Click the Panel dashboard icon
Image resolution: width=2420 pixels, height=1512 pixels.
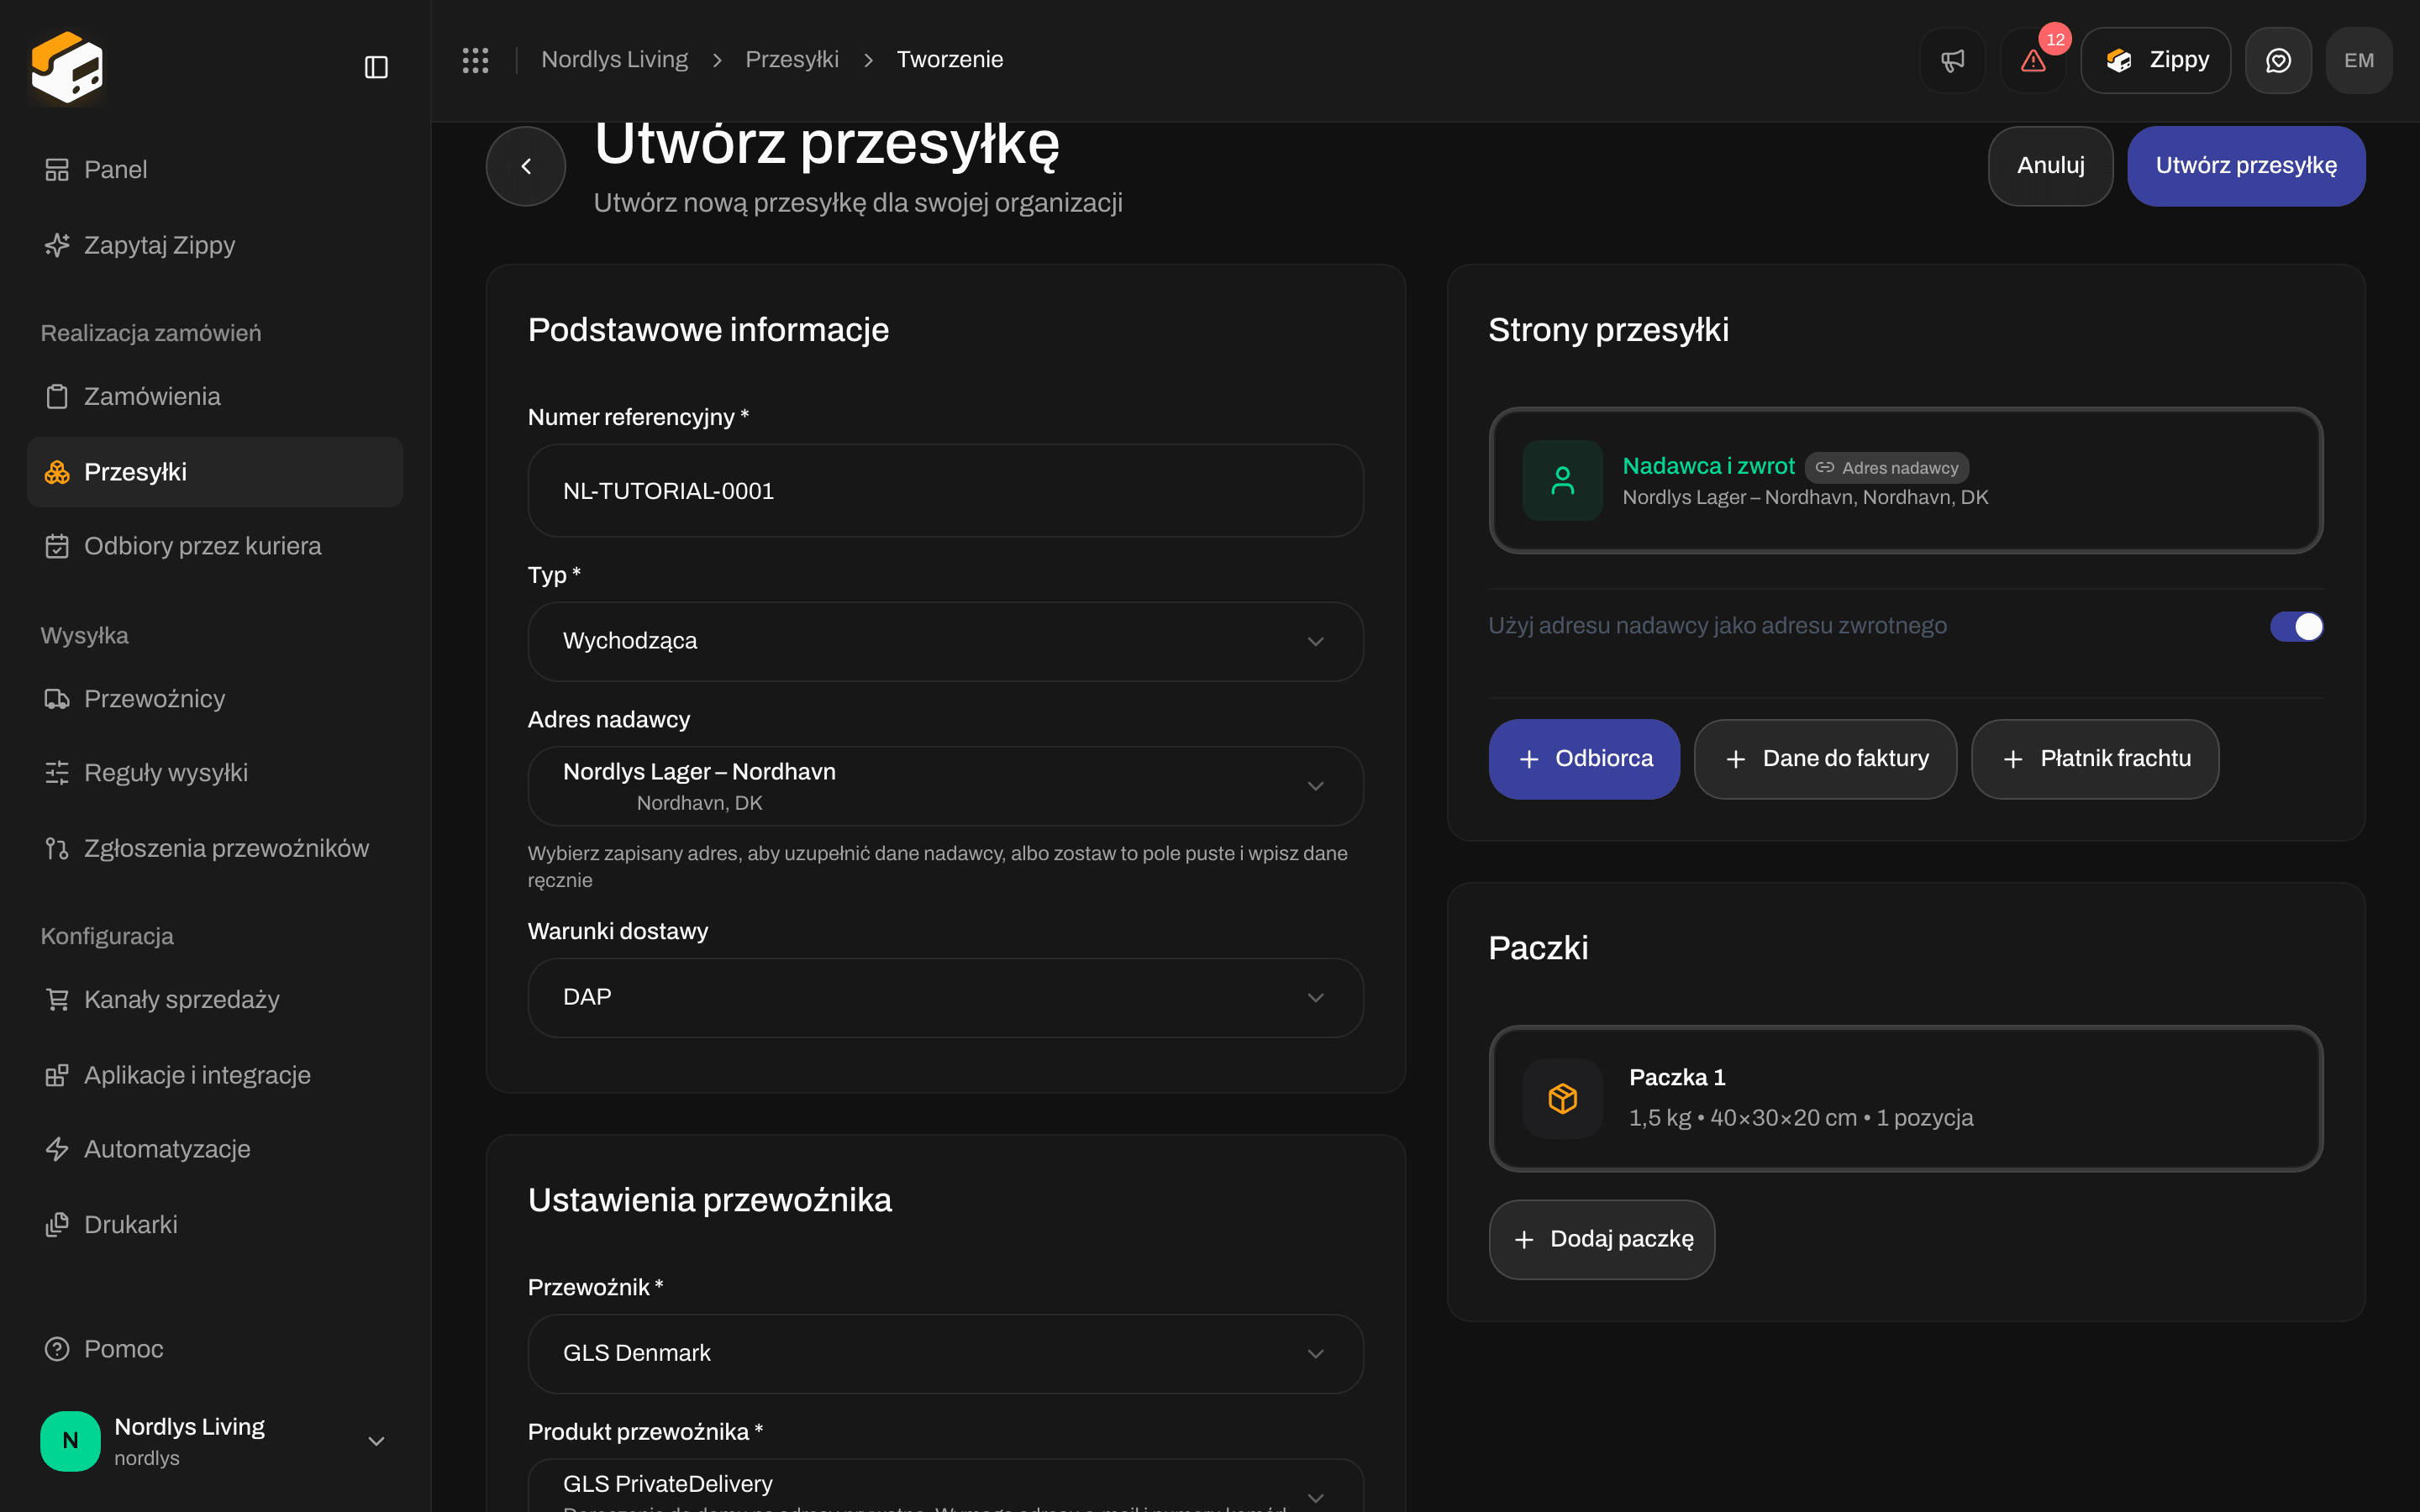[x=57, y=170]
